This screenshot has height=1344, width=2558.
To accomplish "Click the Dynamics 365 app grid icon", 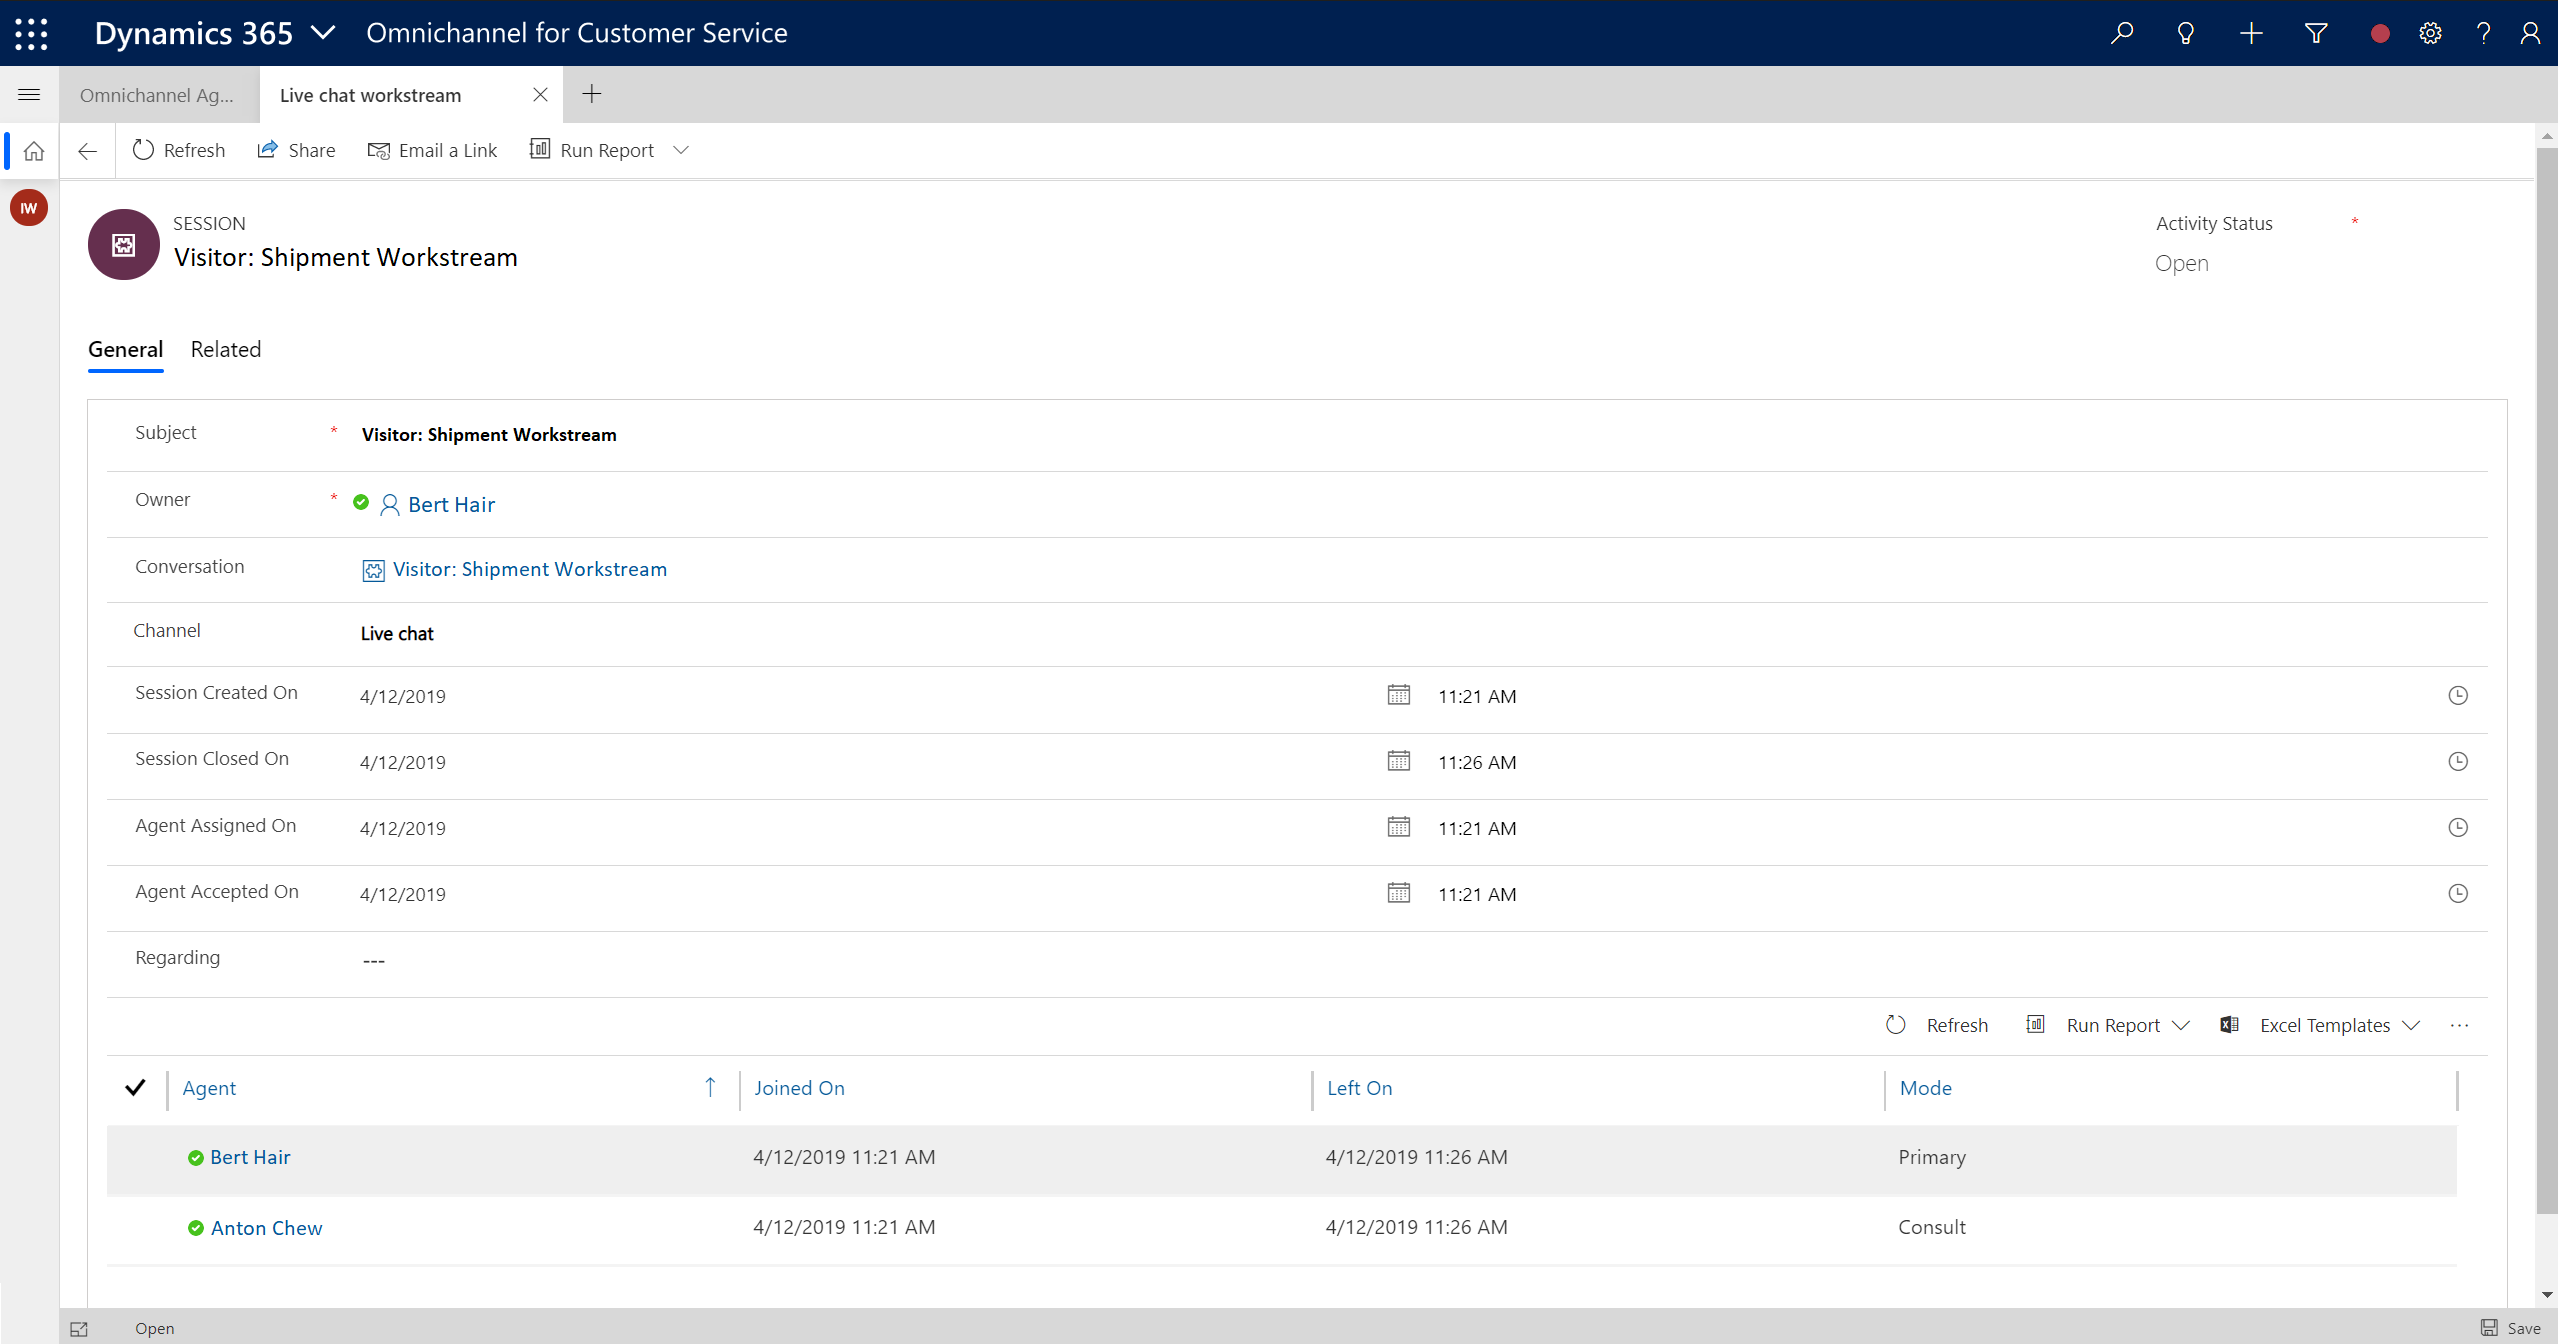I will 30,32.
